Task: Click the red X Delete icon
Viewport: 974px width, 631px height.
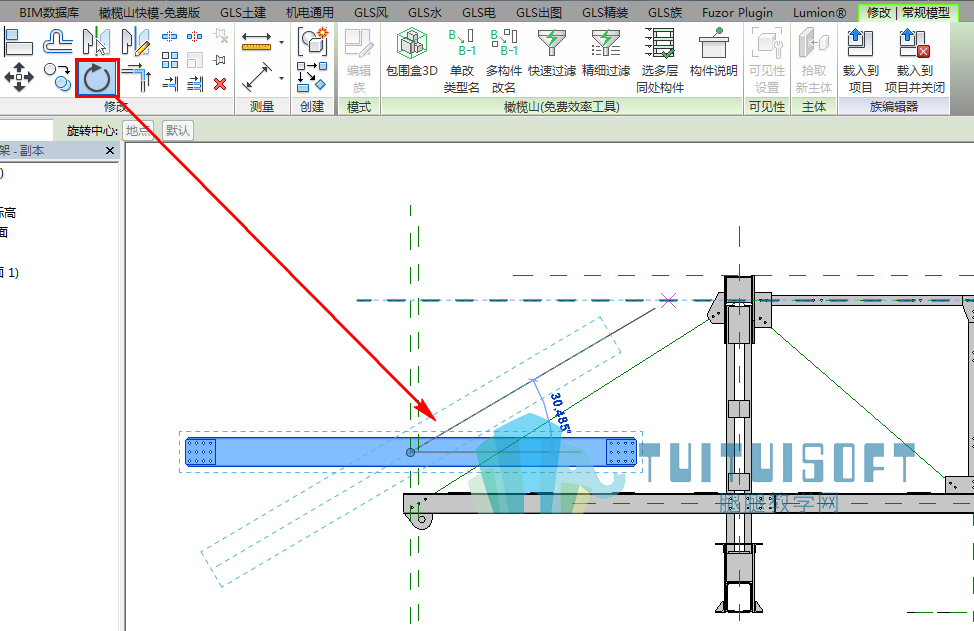Action: [x=220, y=84]
